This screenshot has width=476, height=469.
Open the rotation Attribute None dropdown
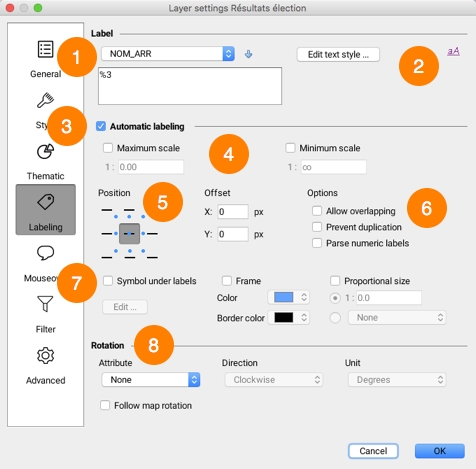(x=150, y=380)
